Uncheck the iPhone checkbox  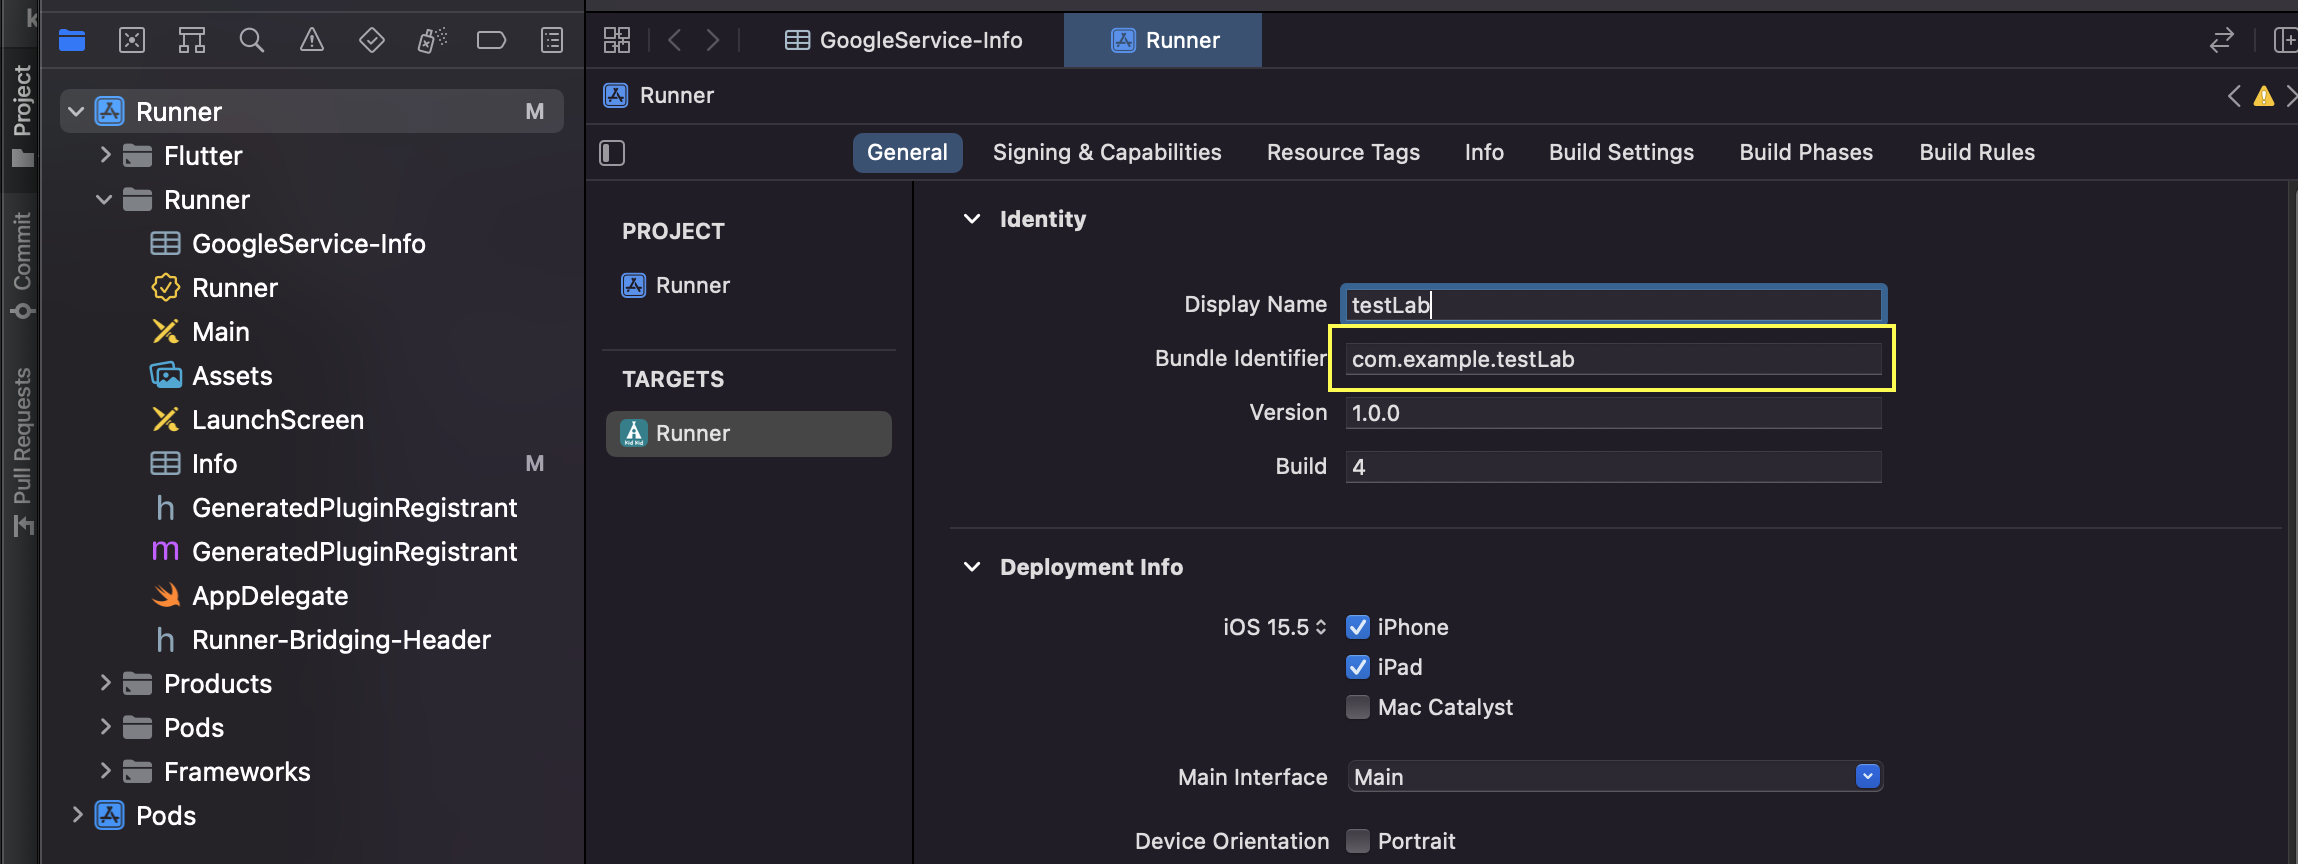coord(1357,627)
